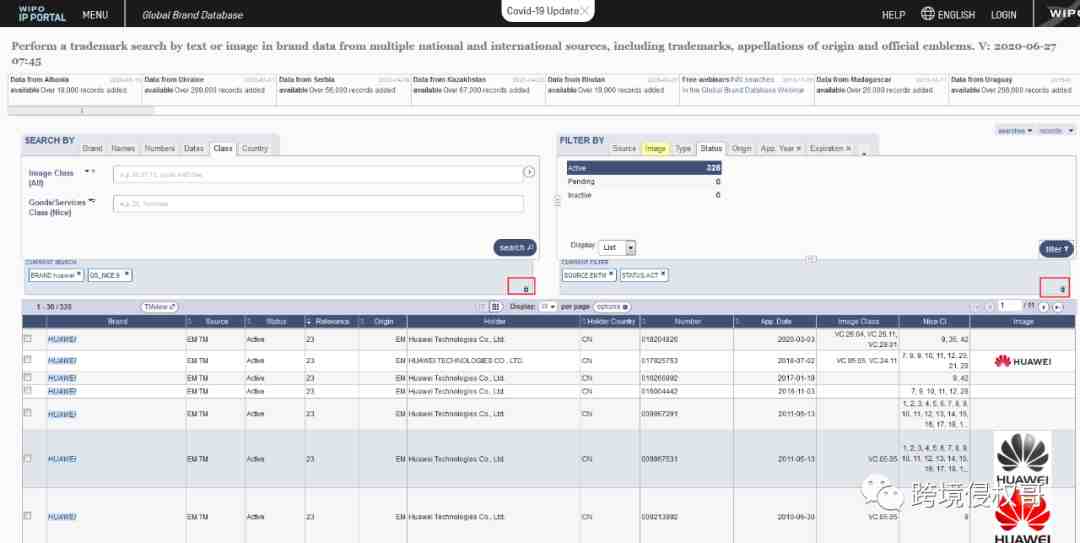Select the Active status filter row
Screen dimensions: 1080x543
(x=644, y=167)
